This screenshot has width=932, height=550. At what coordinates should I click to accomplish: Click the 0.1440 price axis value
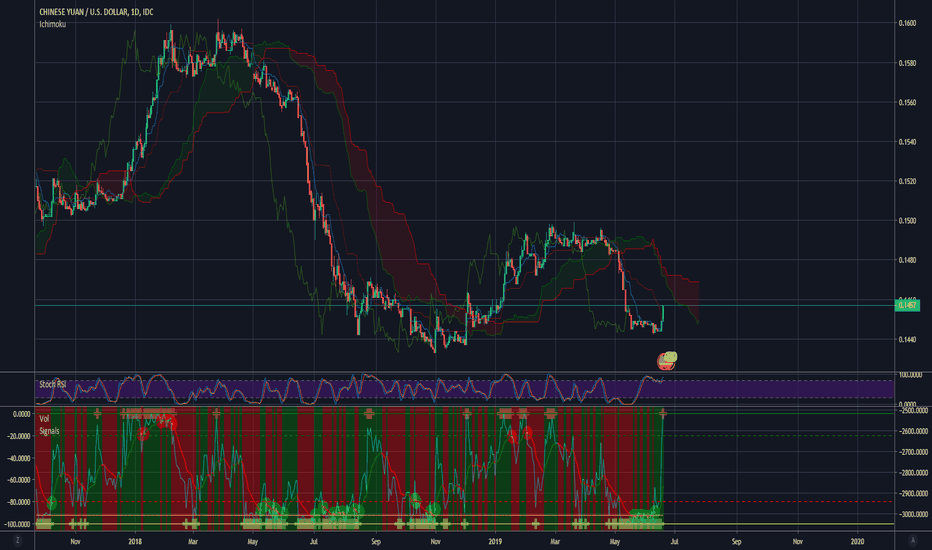pos(907,340)
